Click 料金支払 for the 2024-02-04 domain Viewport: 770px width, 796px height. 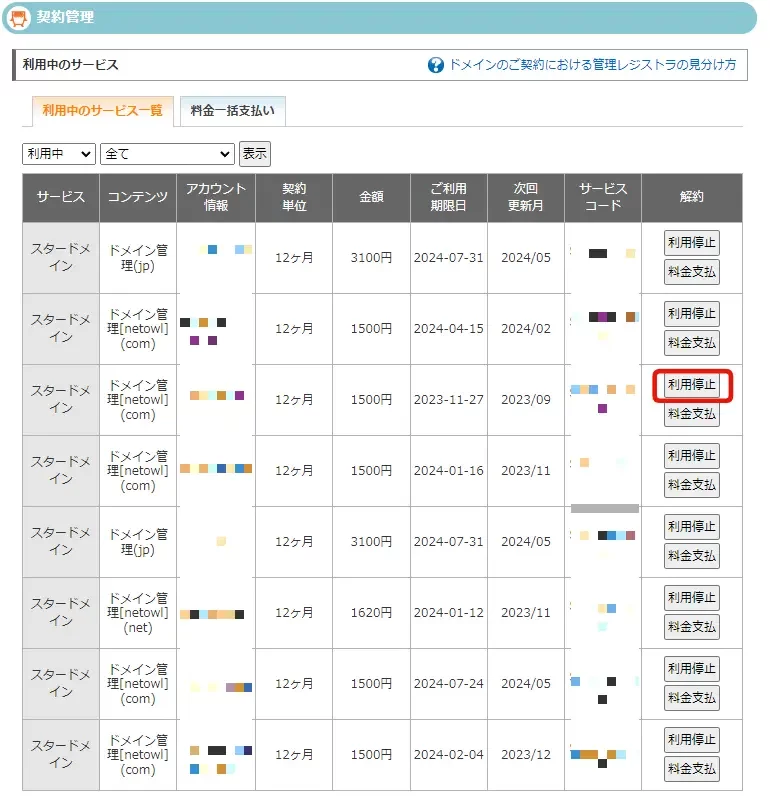[692, 769]
